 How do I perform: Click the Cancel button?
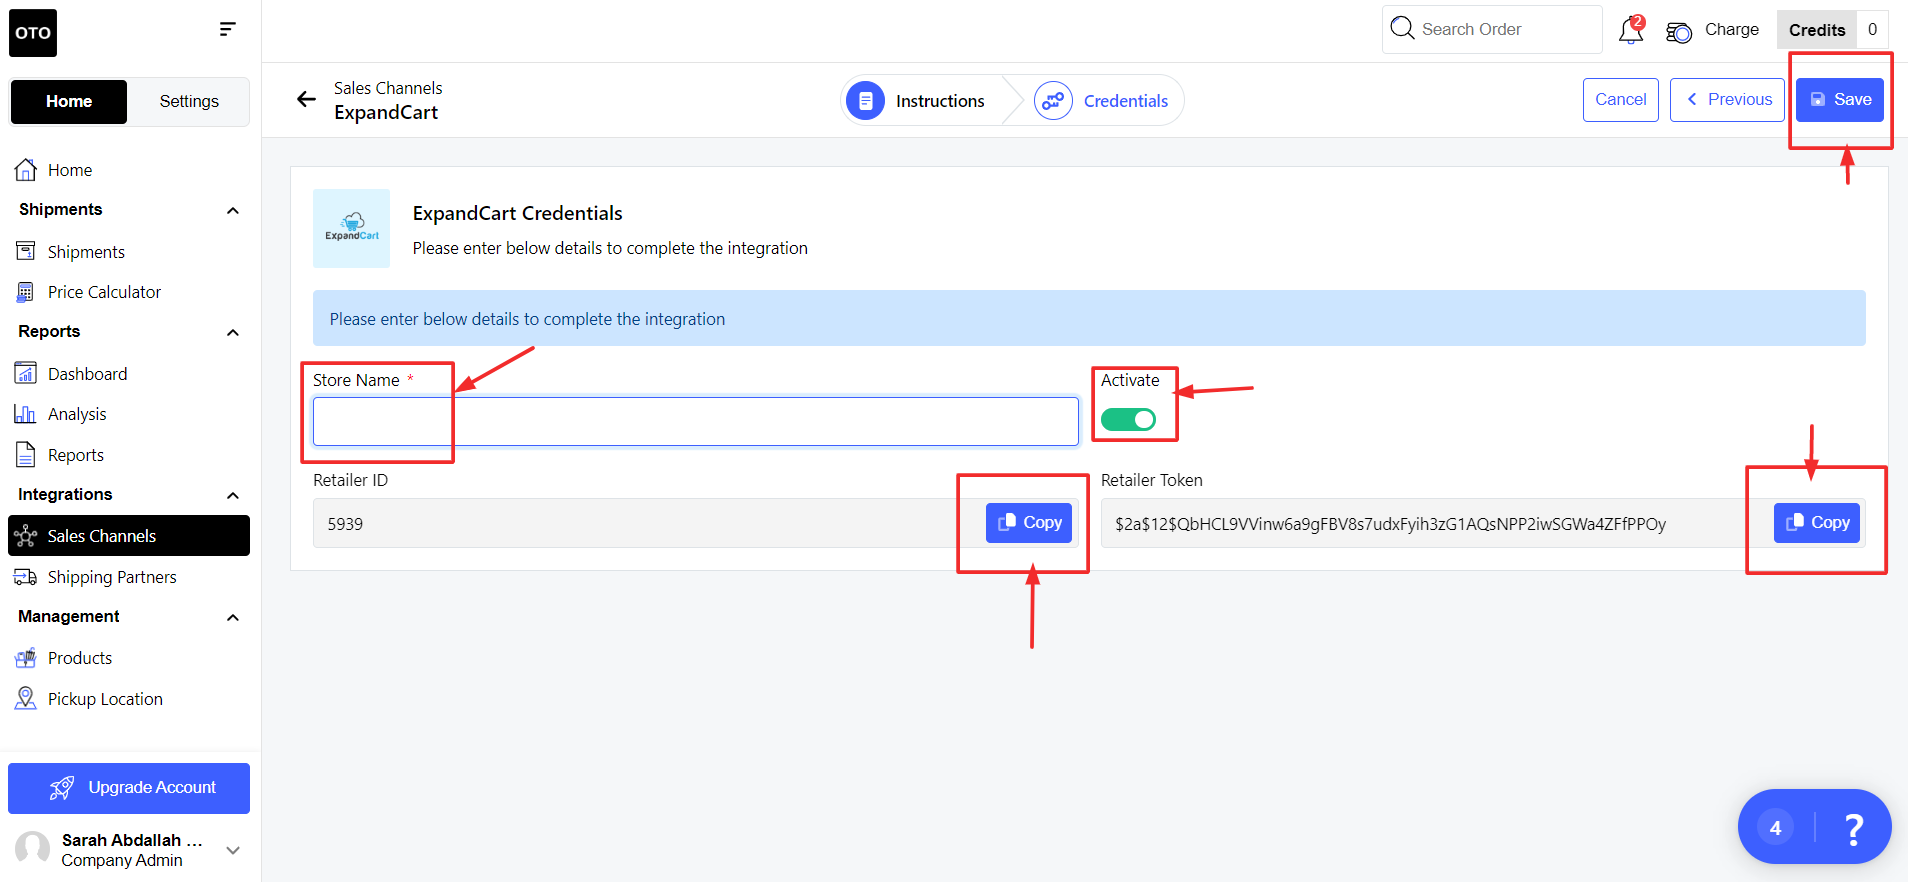click(x=1621, y=100)
